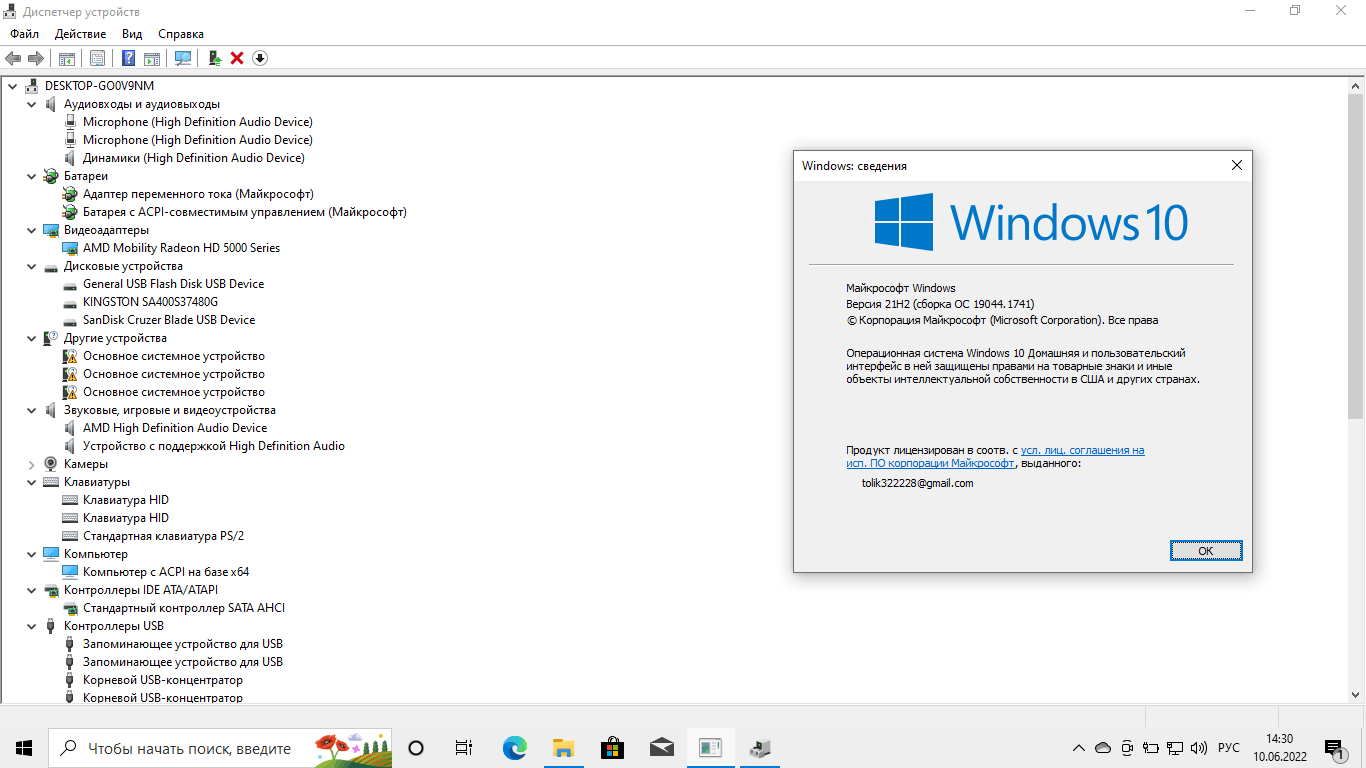Open the network icon in the system tray

[x=1175, y=748]
